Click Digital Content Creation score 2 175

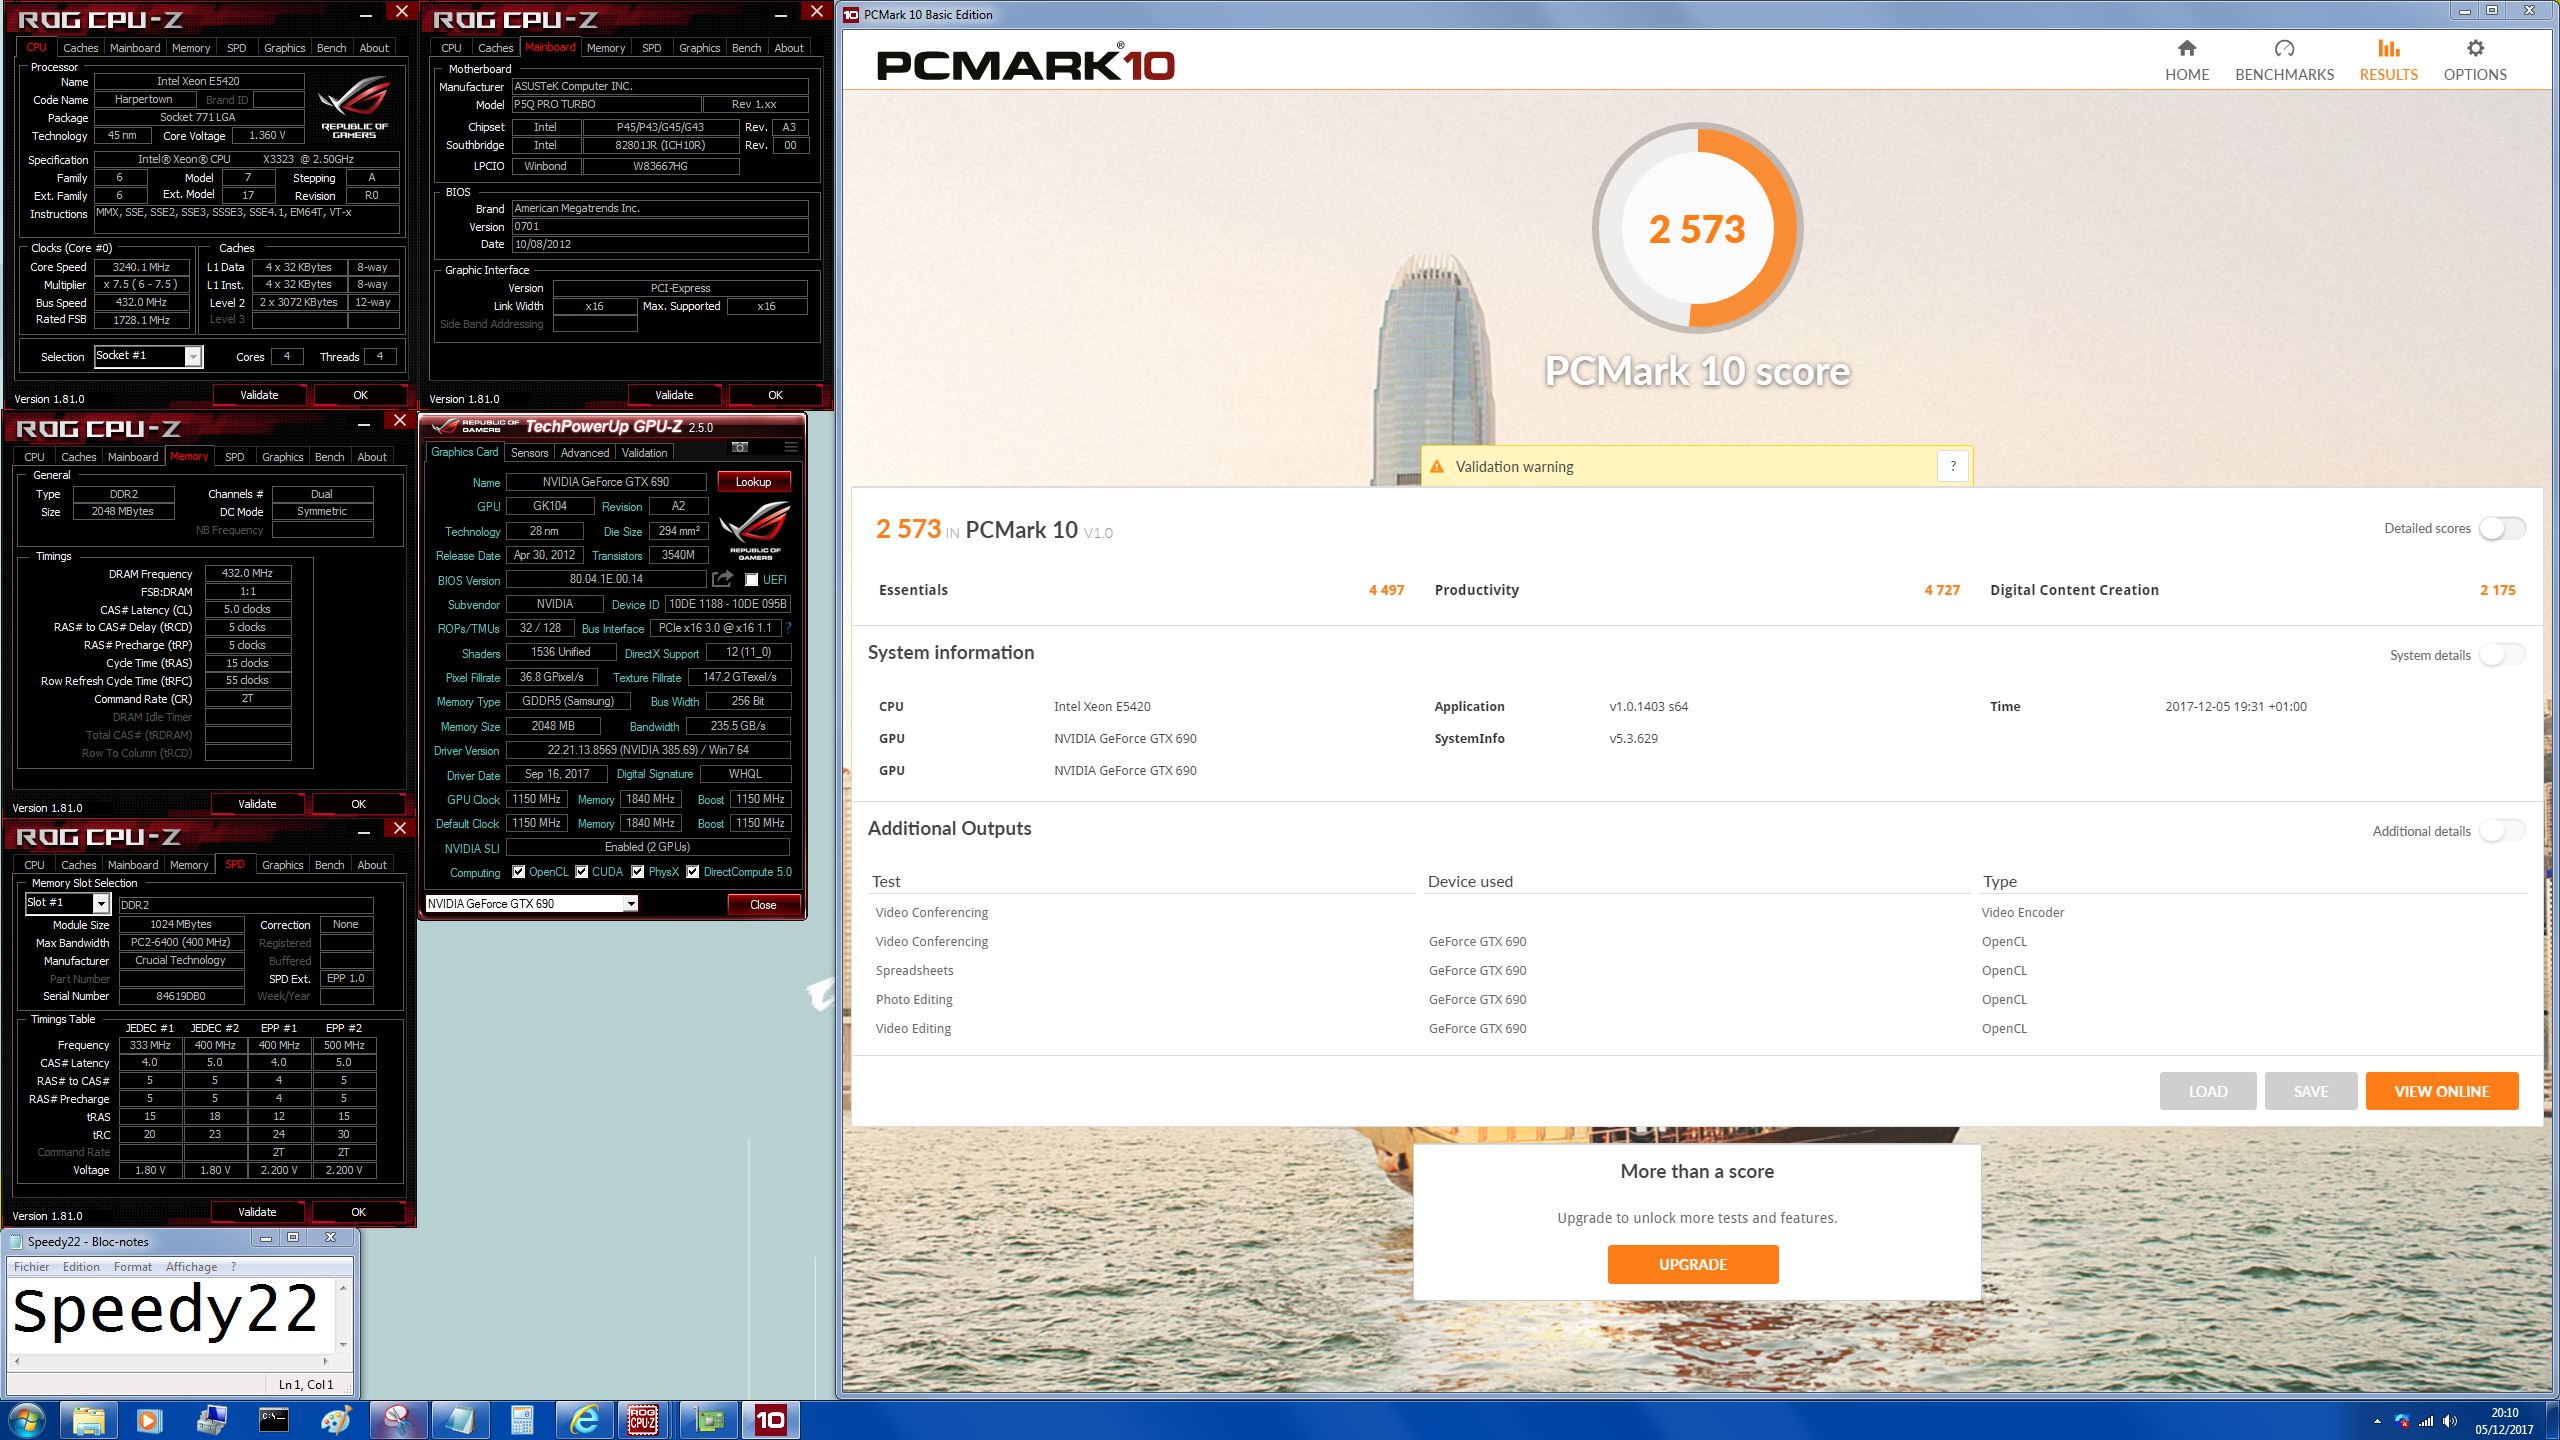click(2498, 590)
